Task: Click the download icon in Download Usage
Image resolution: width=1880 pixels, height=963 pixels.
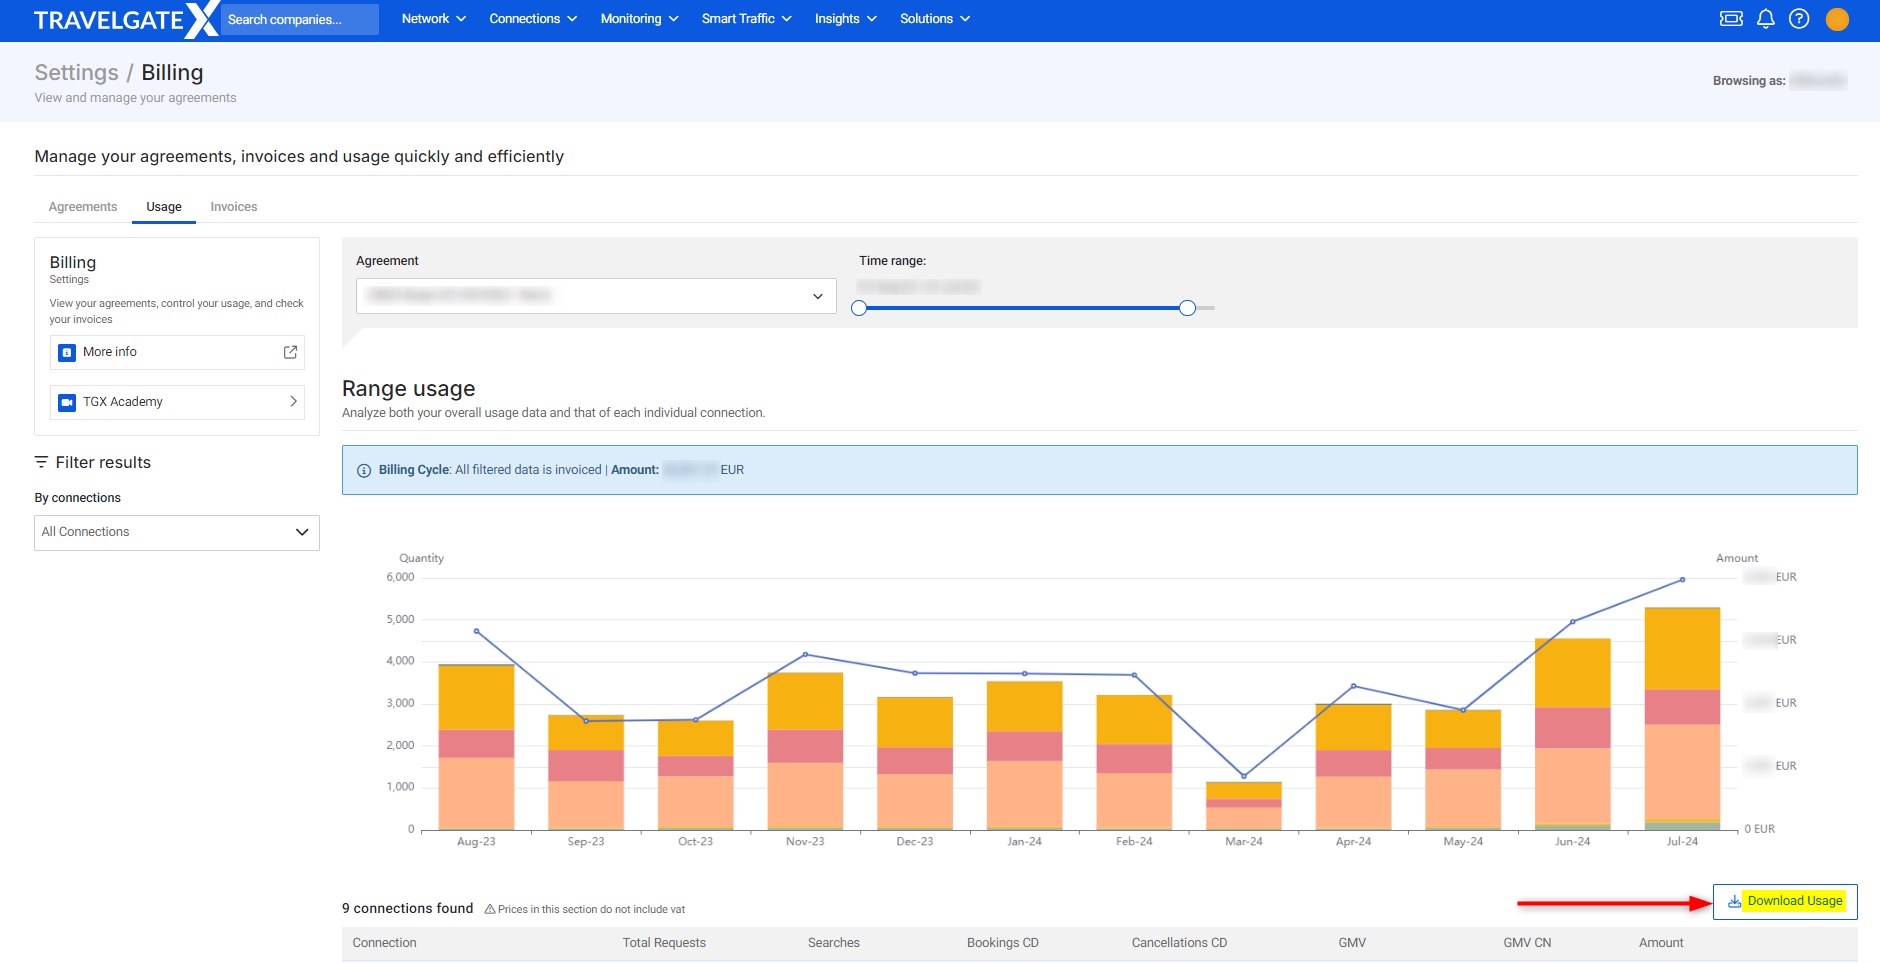Action: [1734, 901]
